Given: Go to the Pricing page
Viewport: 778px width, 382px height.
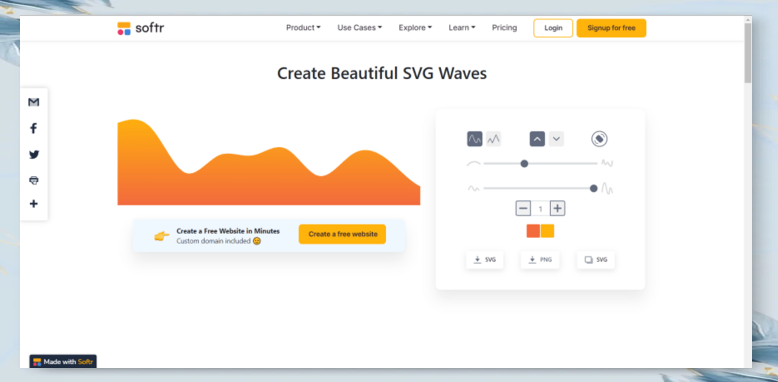Looking at the screenshot, I should click(505, 28).
